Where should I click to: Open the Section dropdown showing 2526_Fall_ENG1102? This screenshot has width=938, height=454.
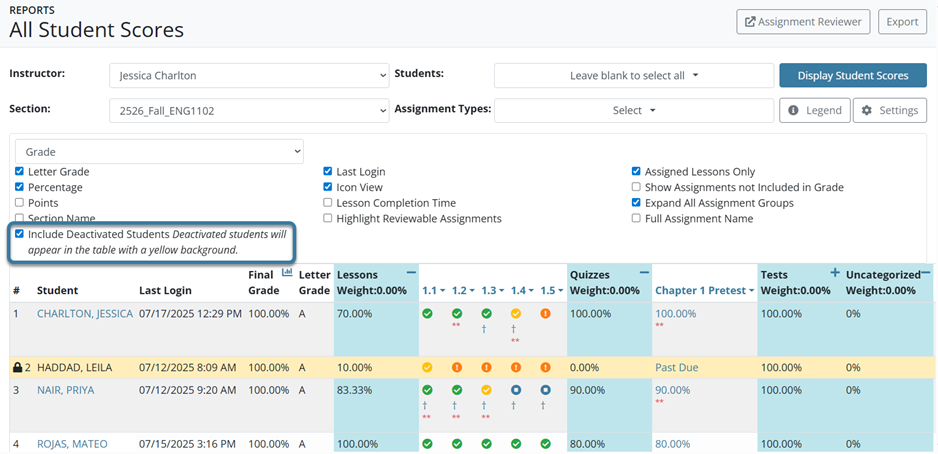tap(248, 111)
